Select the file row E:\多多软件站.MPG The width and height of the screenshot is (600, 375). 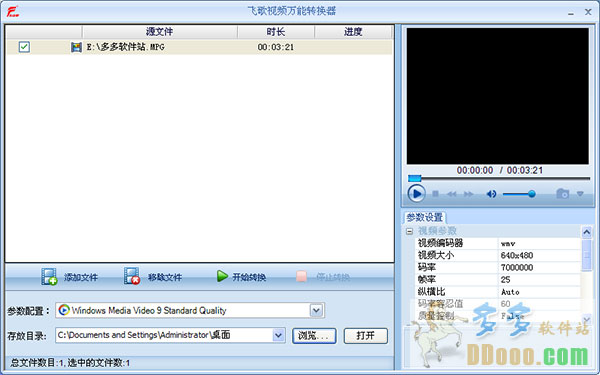pyautogui.click(x=199, y=47)
